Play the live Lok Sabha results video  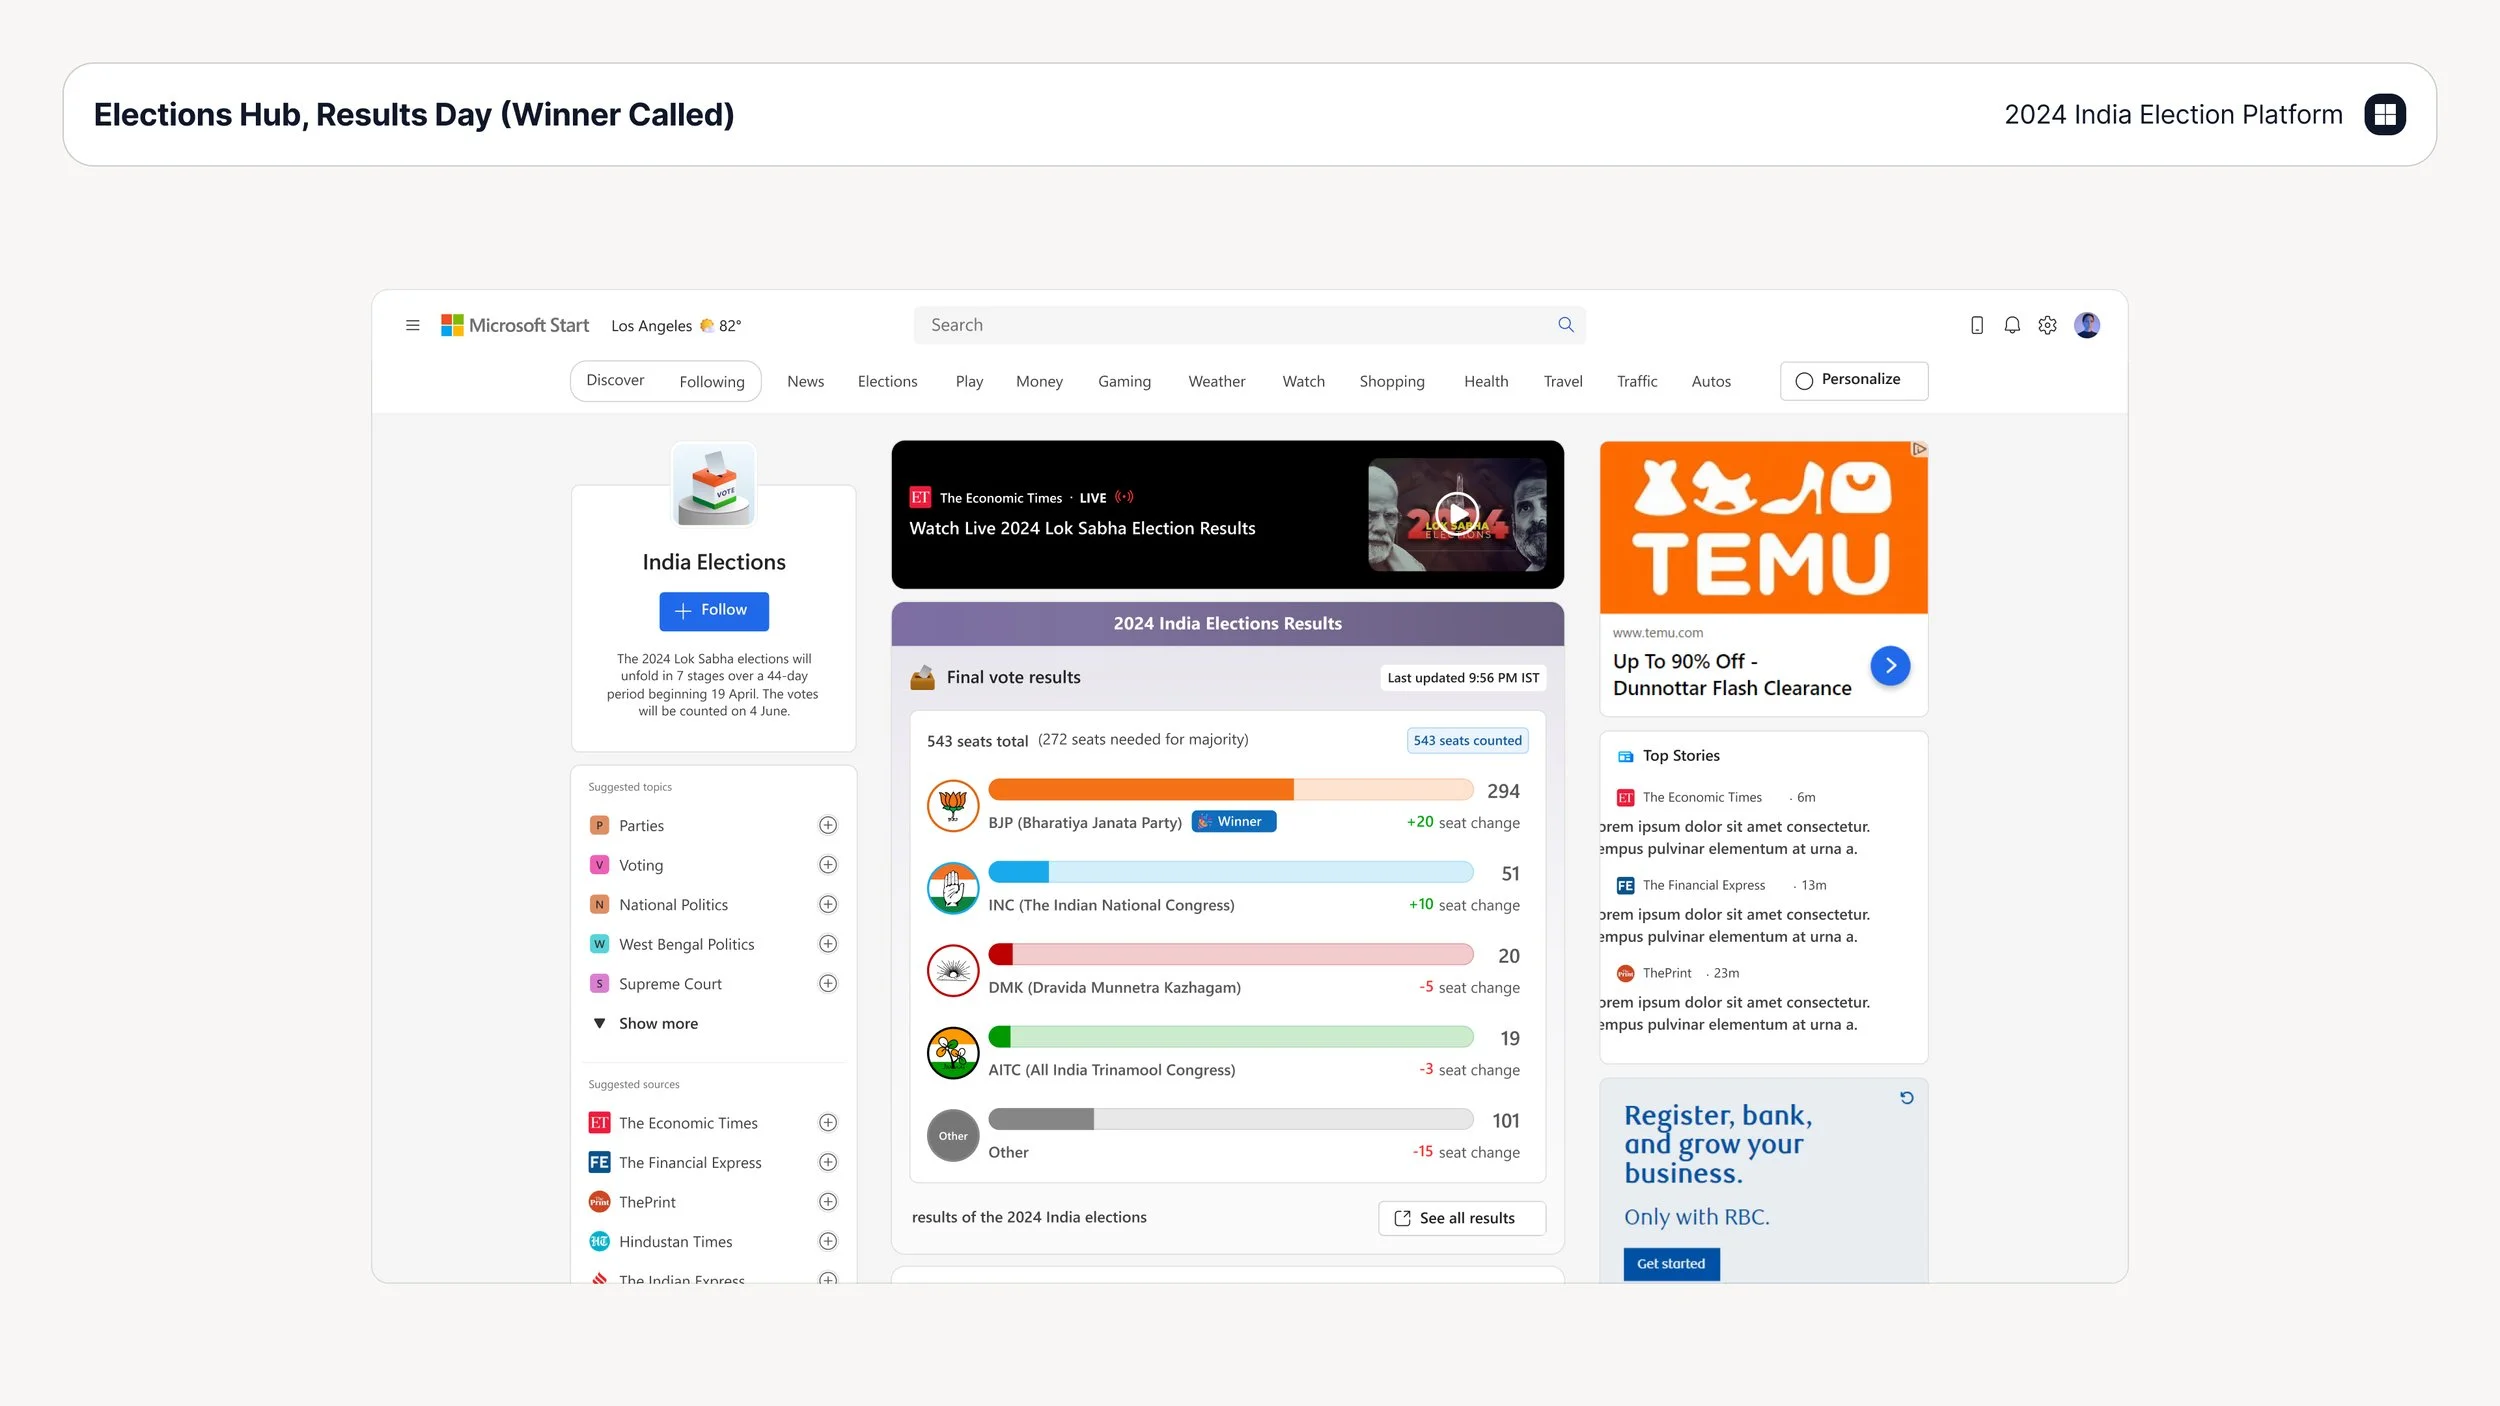pos(1456,514)
